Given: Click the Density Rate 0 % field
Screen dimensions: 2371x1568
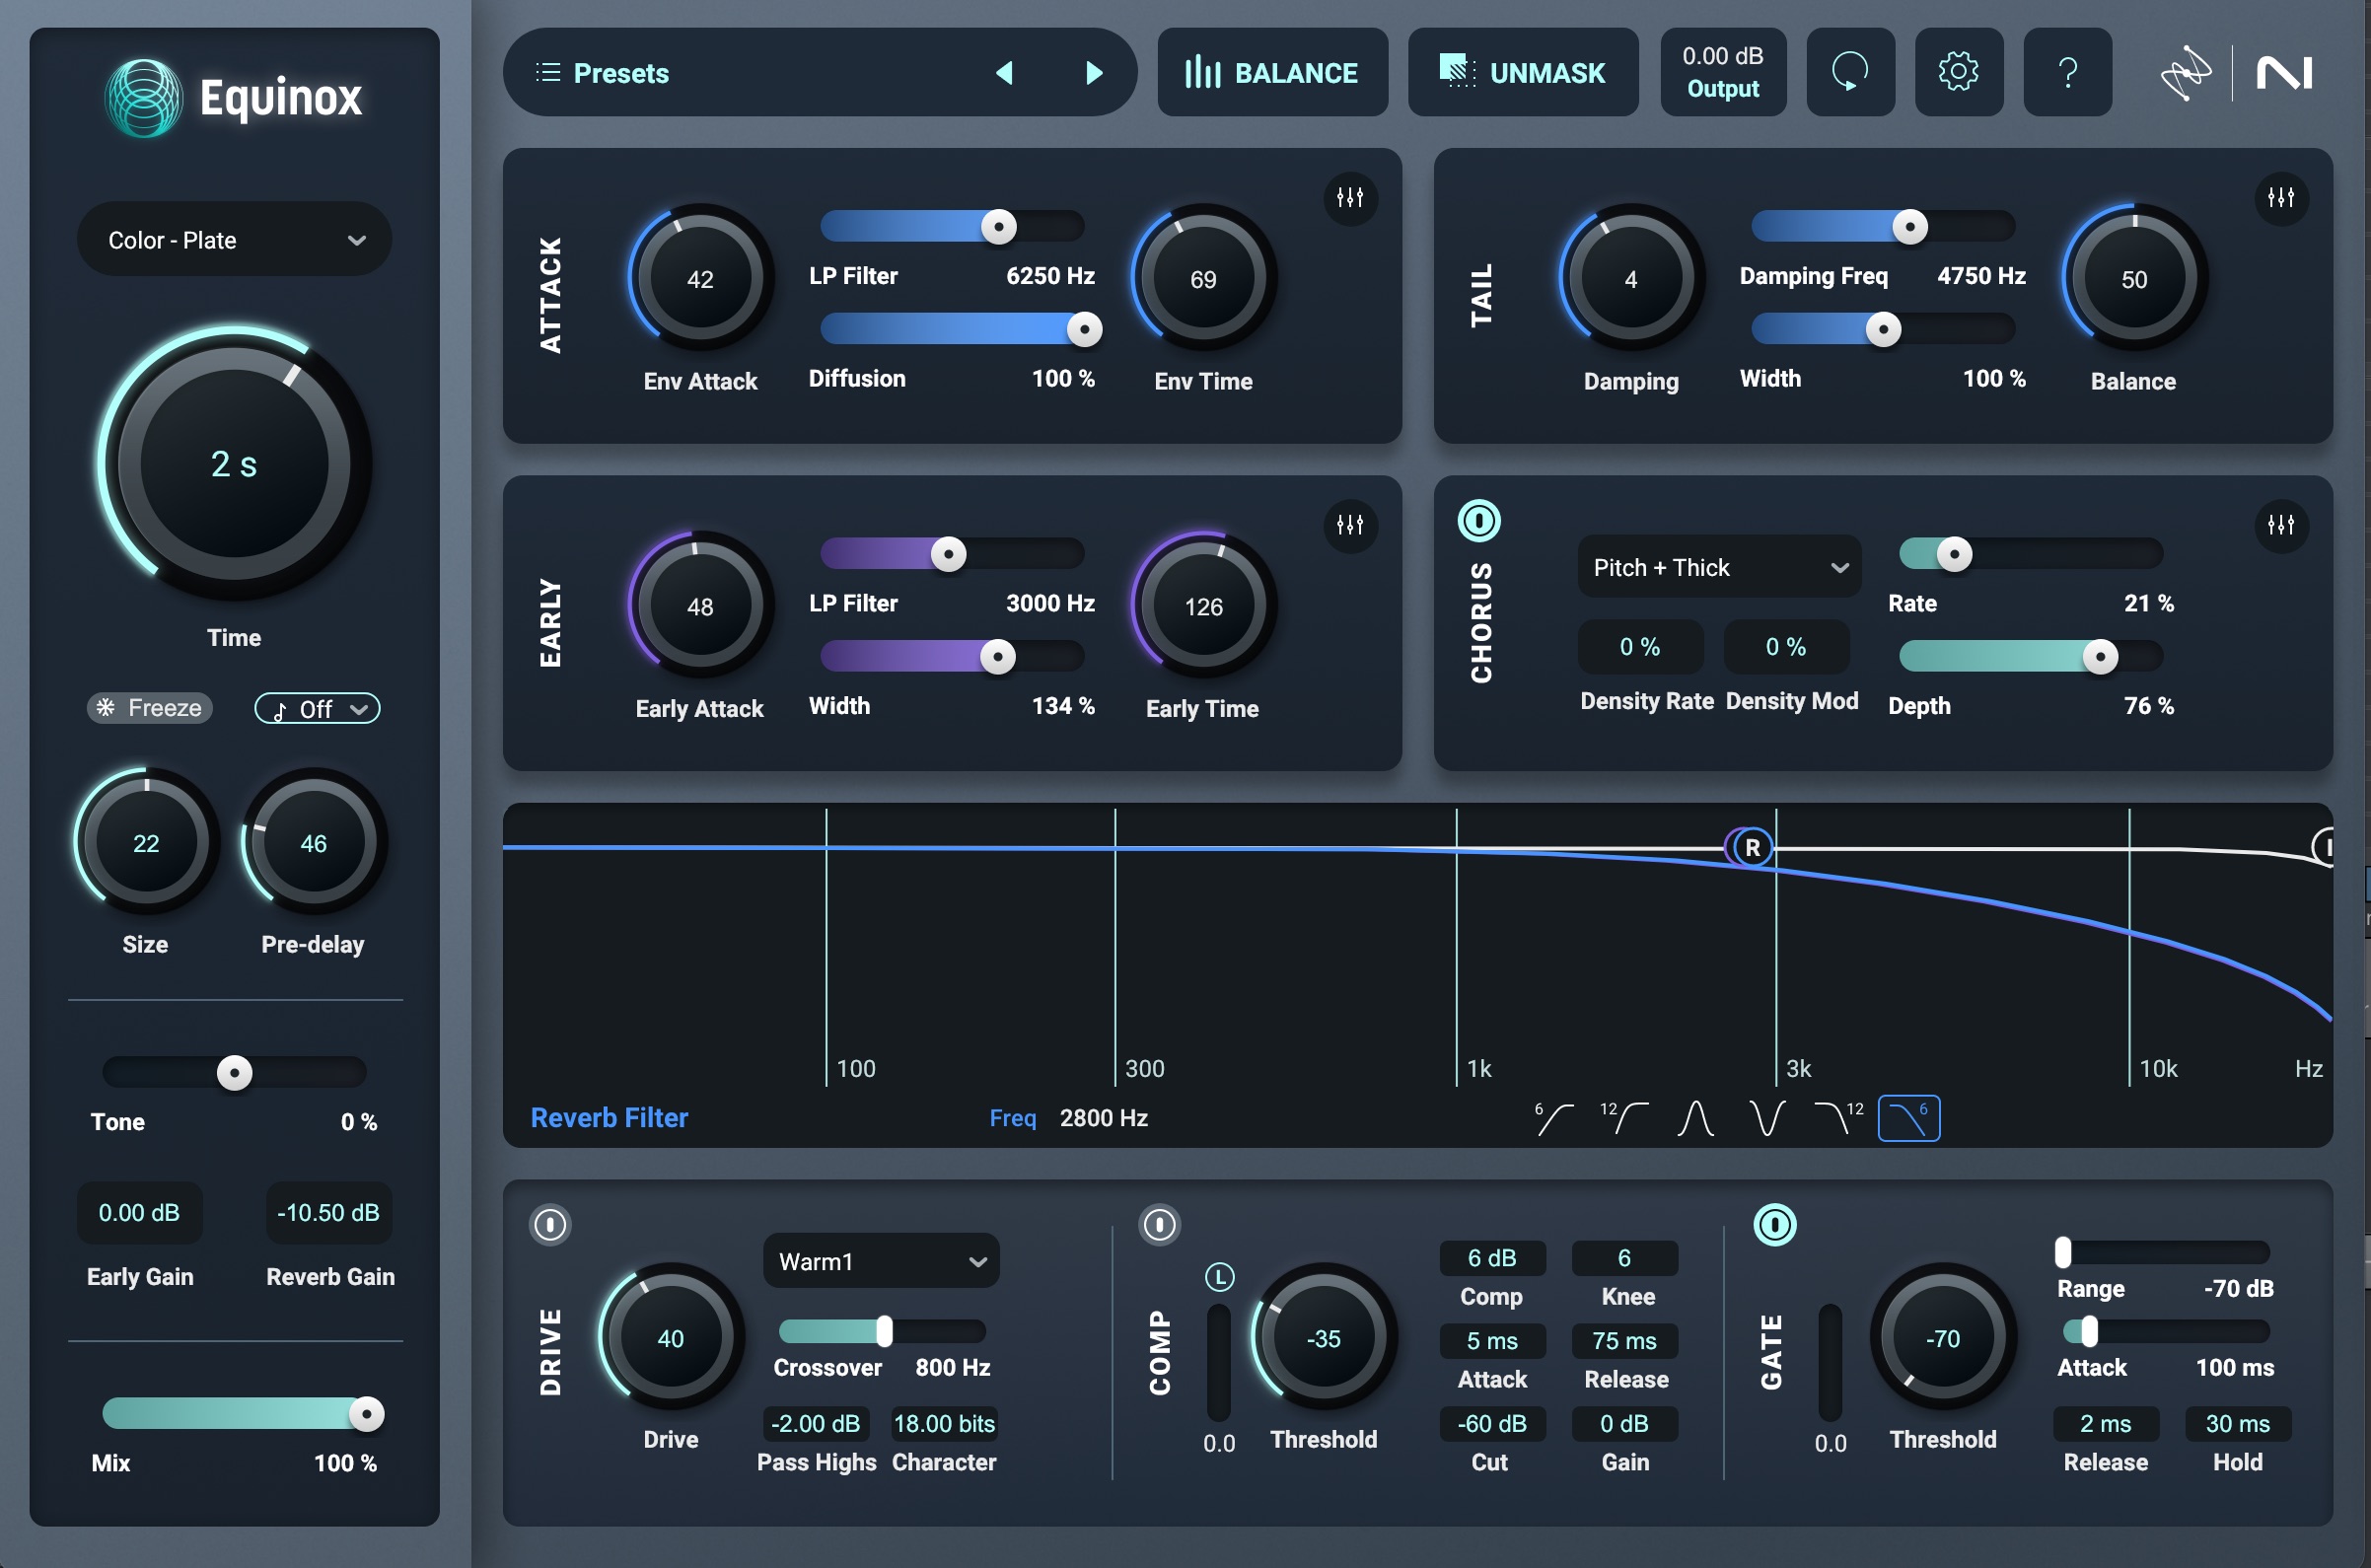Looking at the screenshot, I should point(1640,647).
